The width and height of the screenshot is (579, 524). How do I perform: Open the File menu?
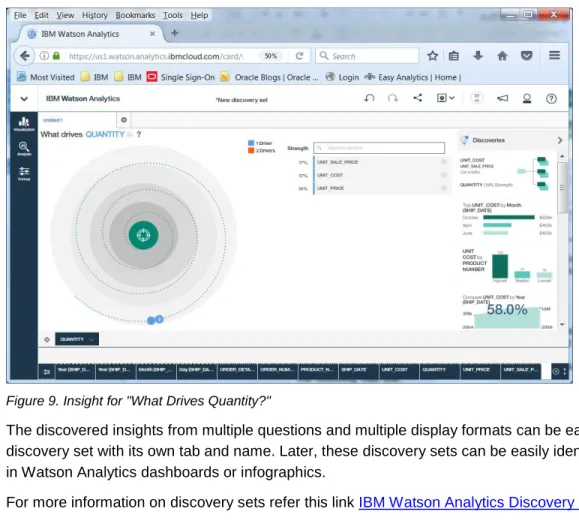click(x=20, y=15)
